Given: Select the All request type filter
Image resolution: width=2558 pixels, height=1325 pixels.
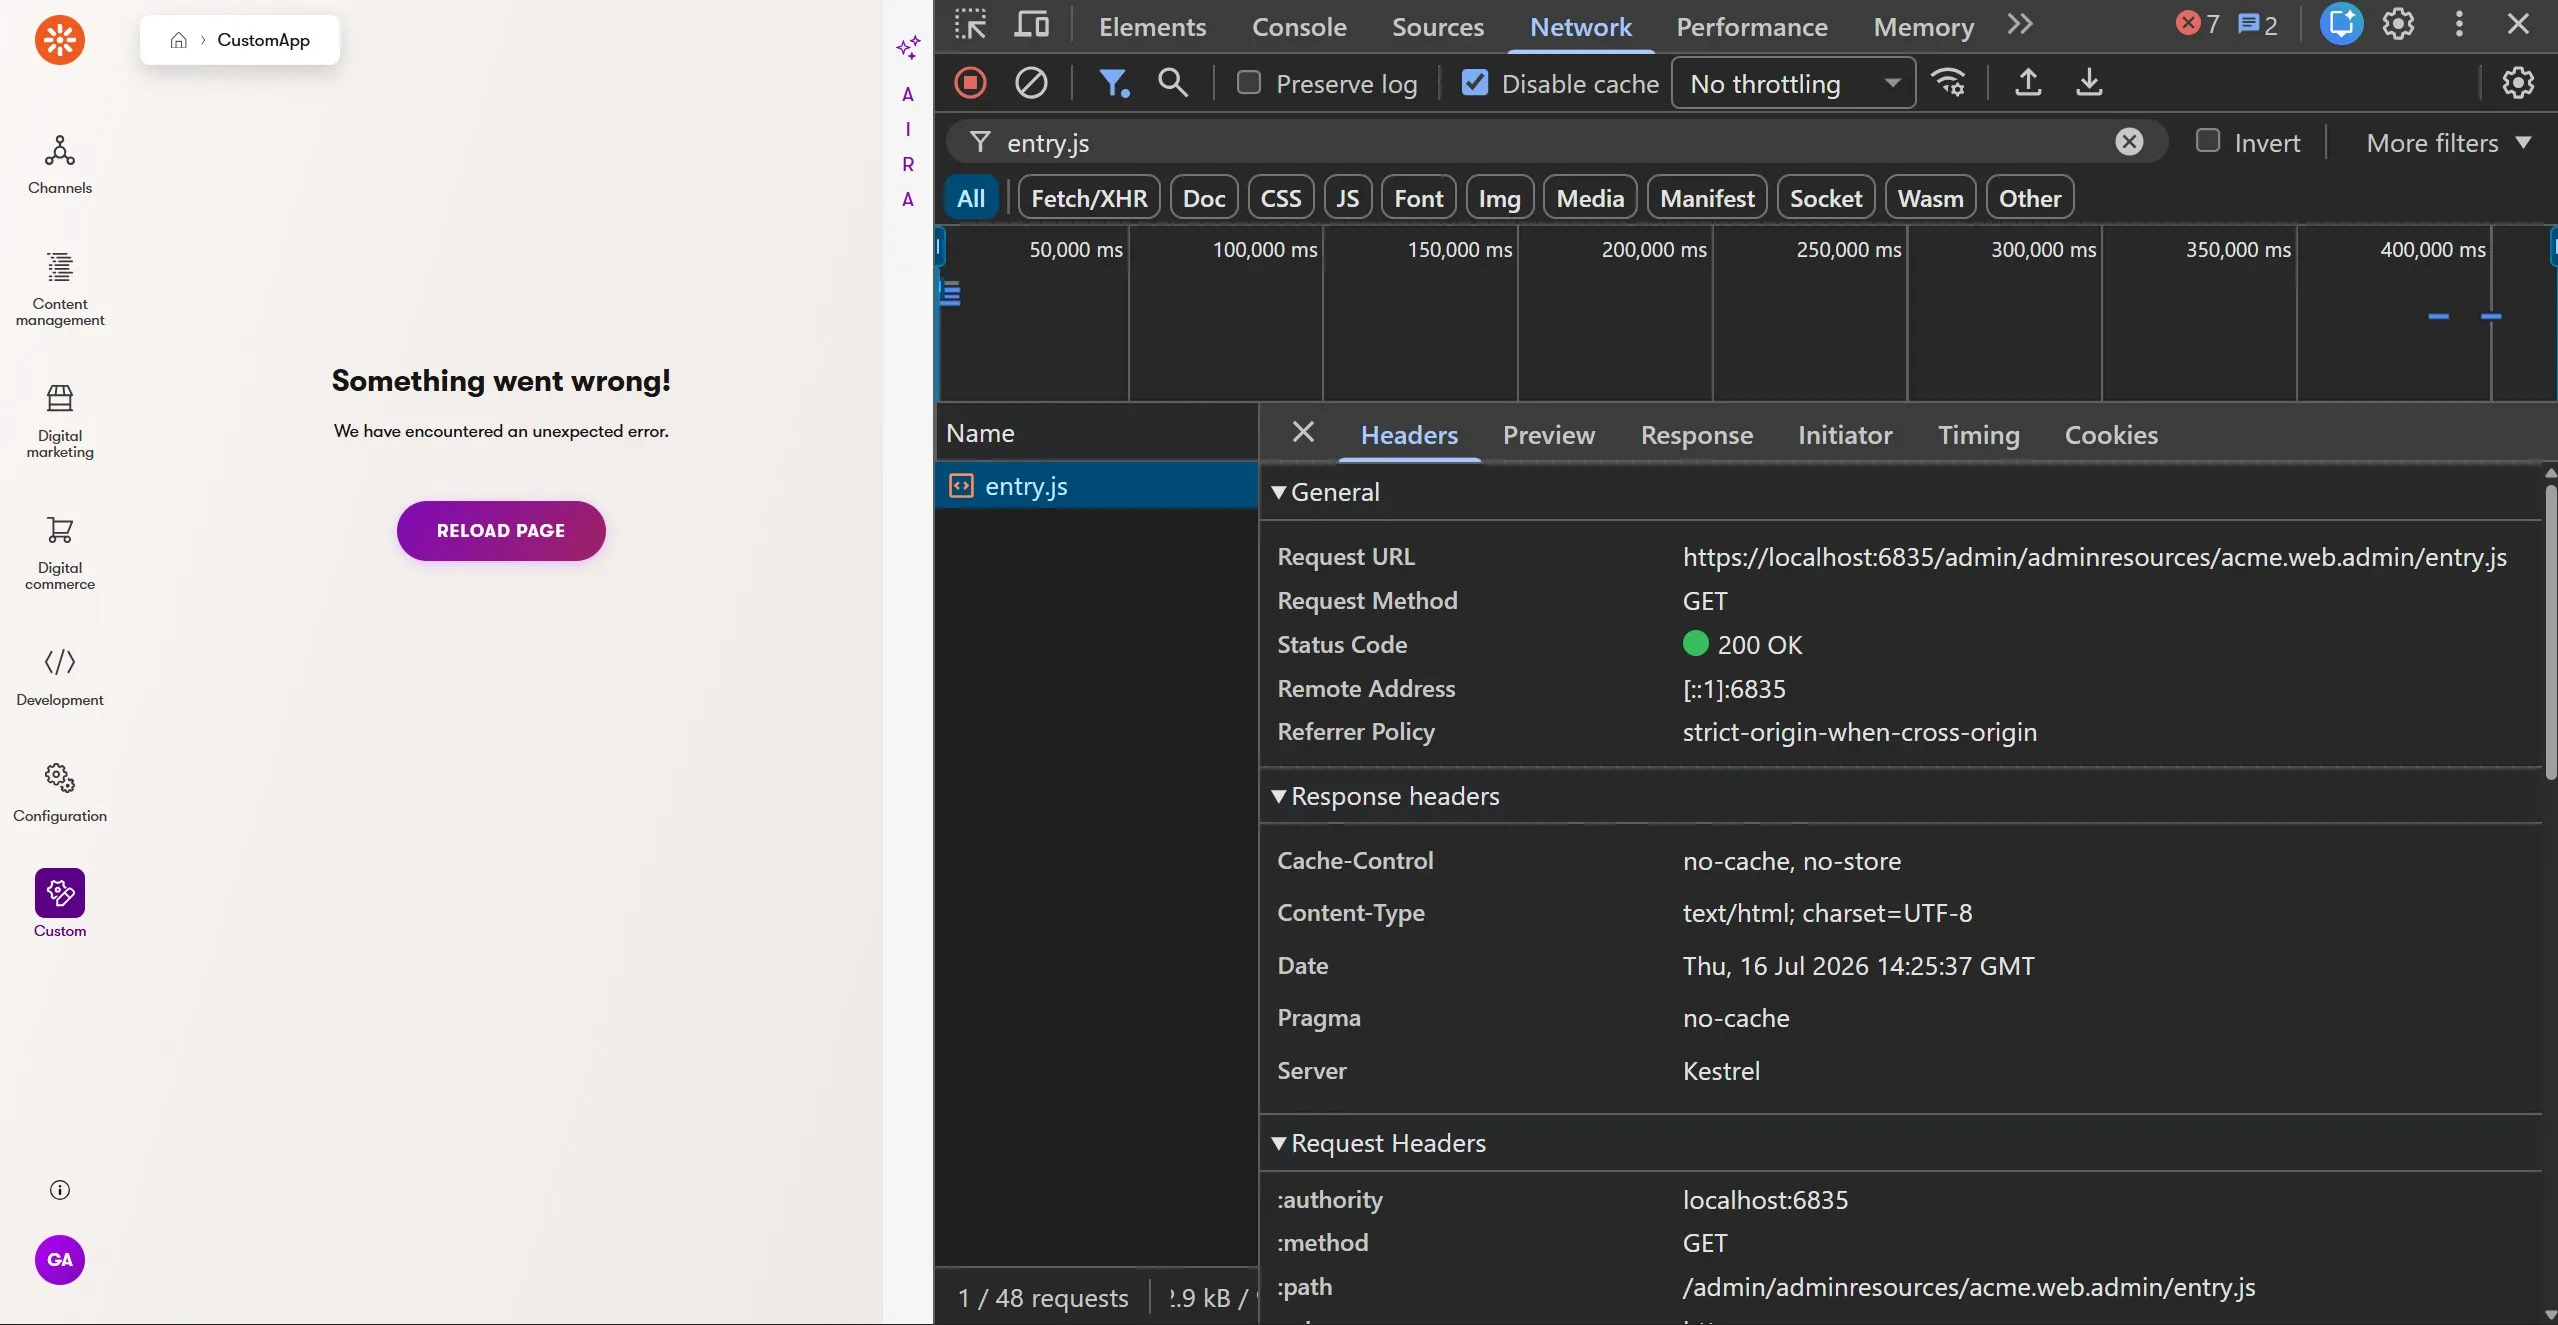Looking at the screenshot, I should [971, 198].
